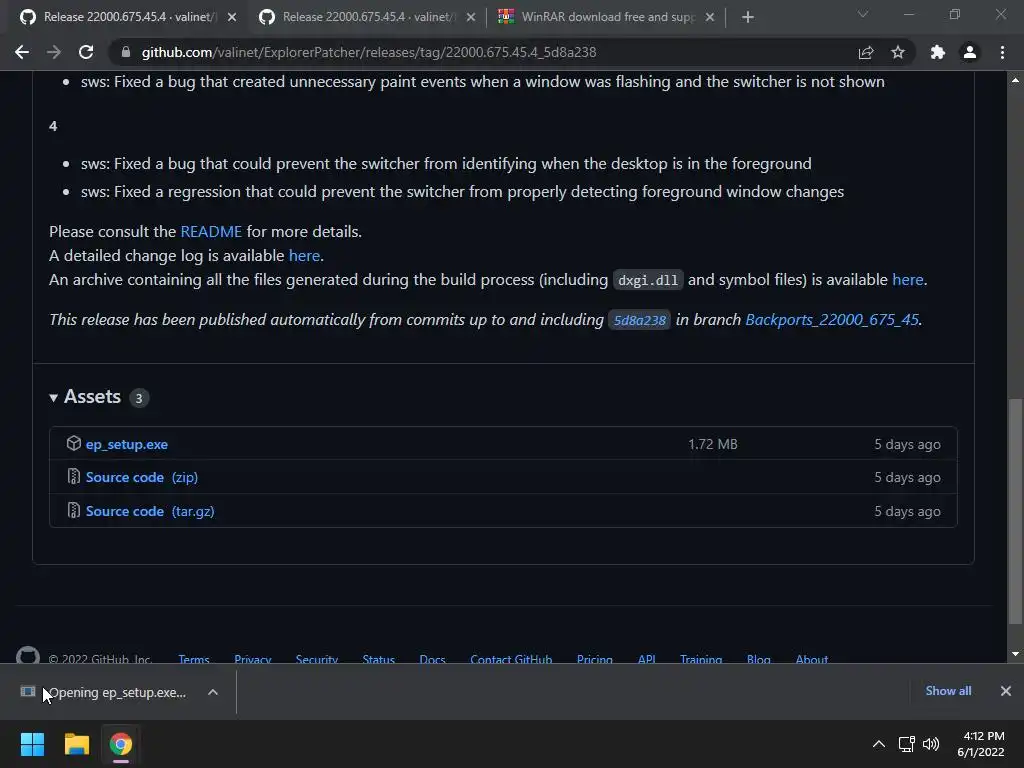Close the downloads bar
Viewport: 1024px width, 768px height.
[x=1006, y=691]
